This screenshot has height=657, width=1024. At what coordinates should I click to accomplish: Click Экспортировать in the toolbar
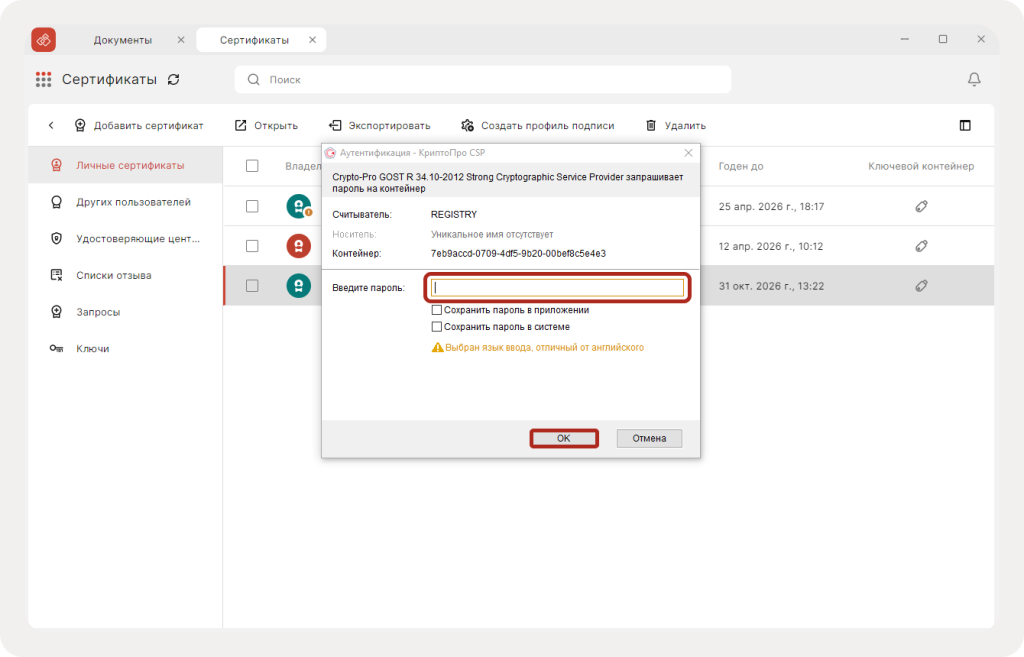[x=379, y=125]
